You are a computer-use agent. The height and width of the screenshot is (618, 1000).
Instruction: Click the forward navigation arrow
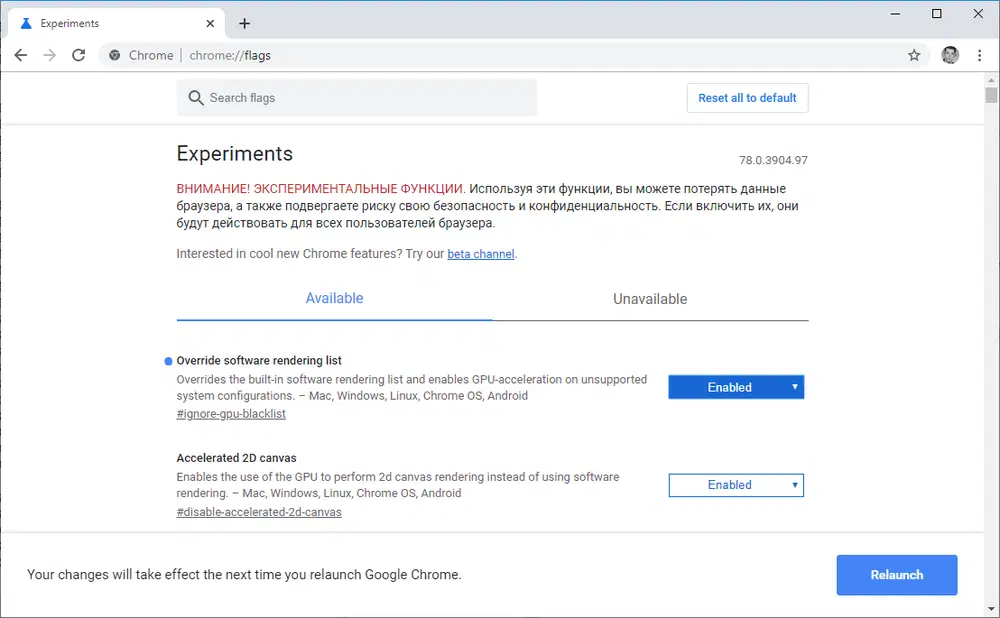click(x=49, y=55)
